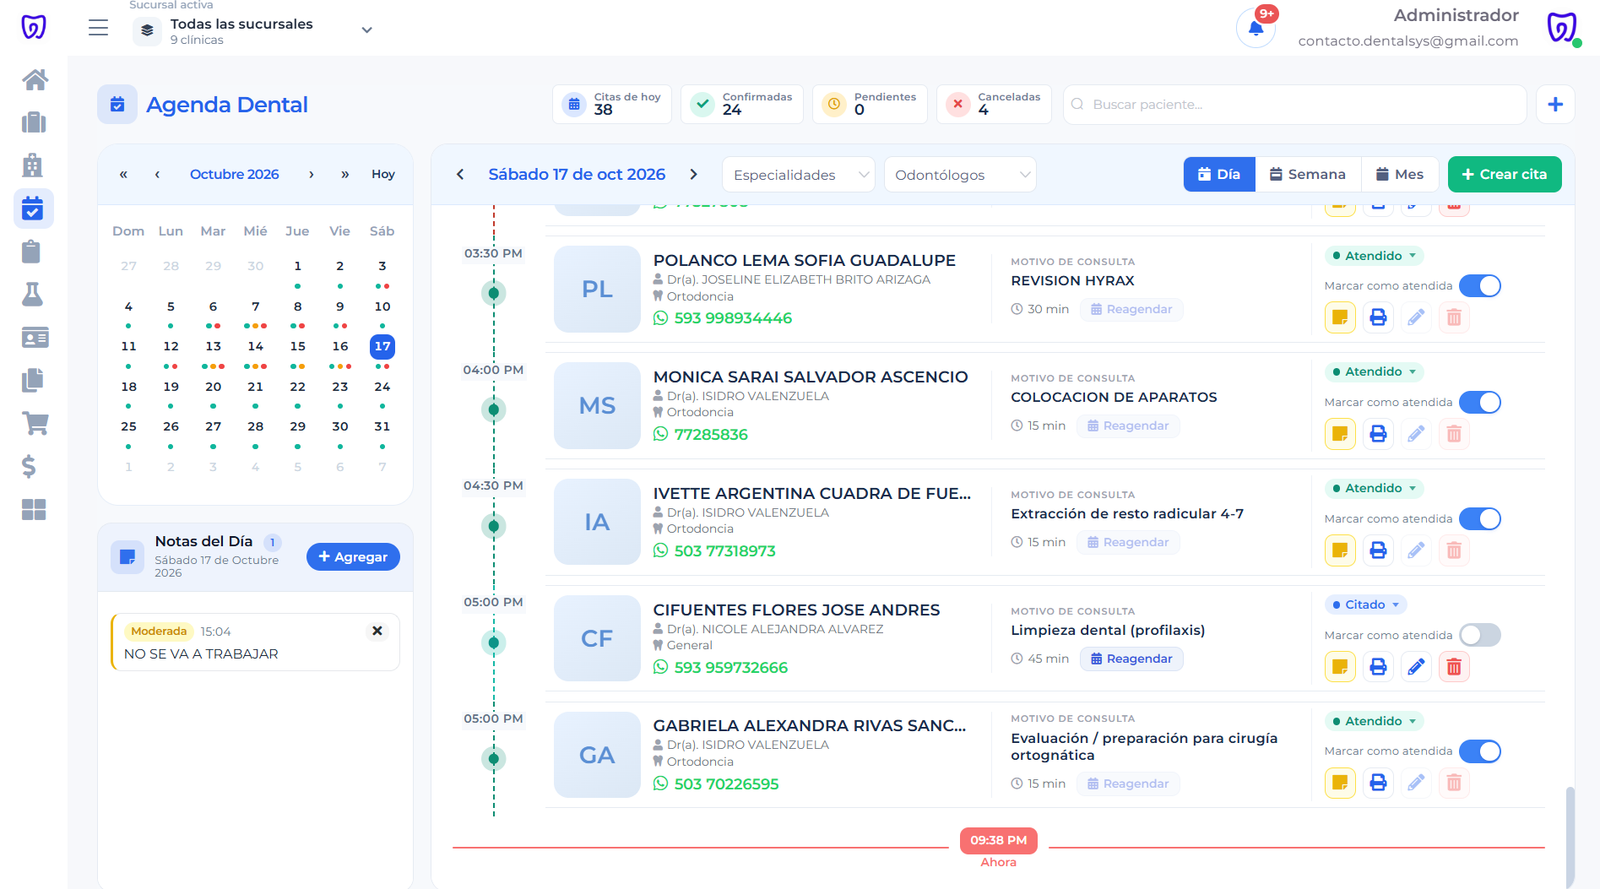Screen dimensions: 1600x889
Task: Focus the Buscar paciente search field
Action: (x=1295, y=104)
